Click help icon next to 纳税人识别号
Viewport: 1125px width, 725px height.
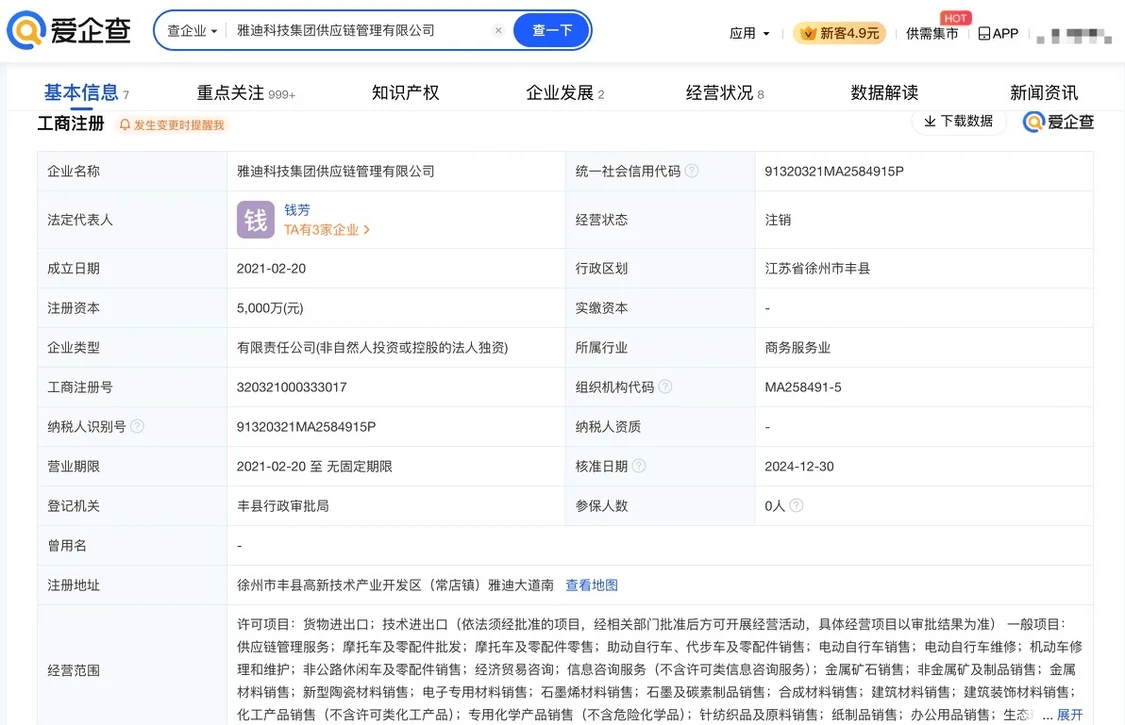[x=137, y=426]
